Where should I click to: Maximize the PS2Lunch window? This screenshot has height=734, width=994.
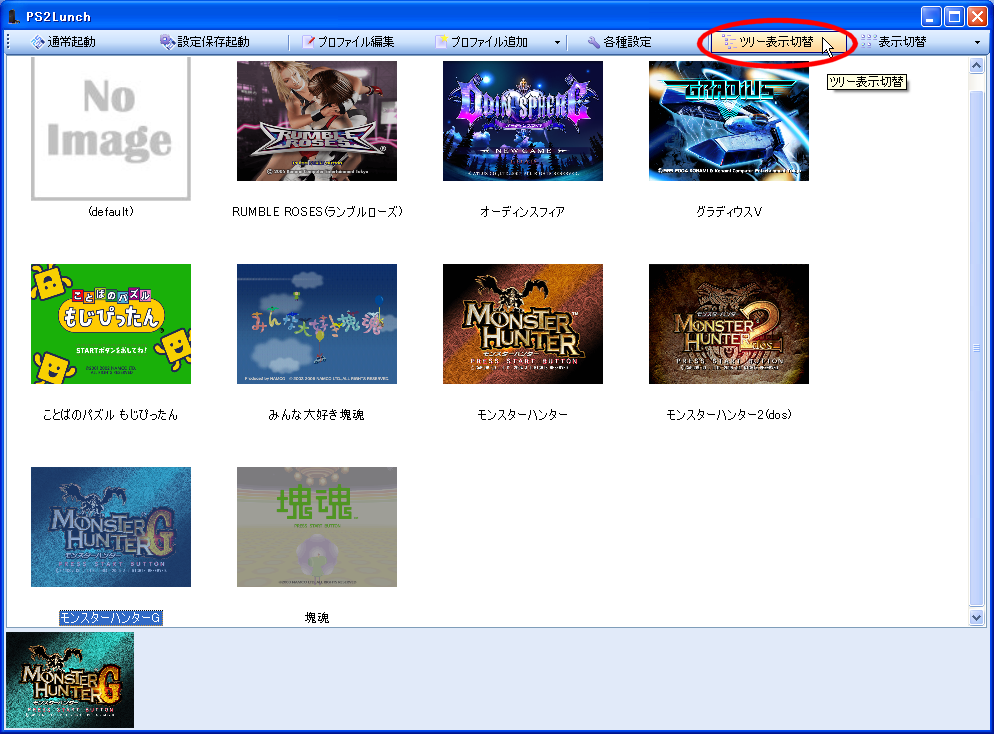954,16
